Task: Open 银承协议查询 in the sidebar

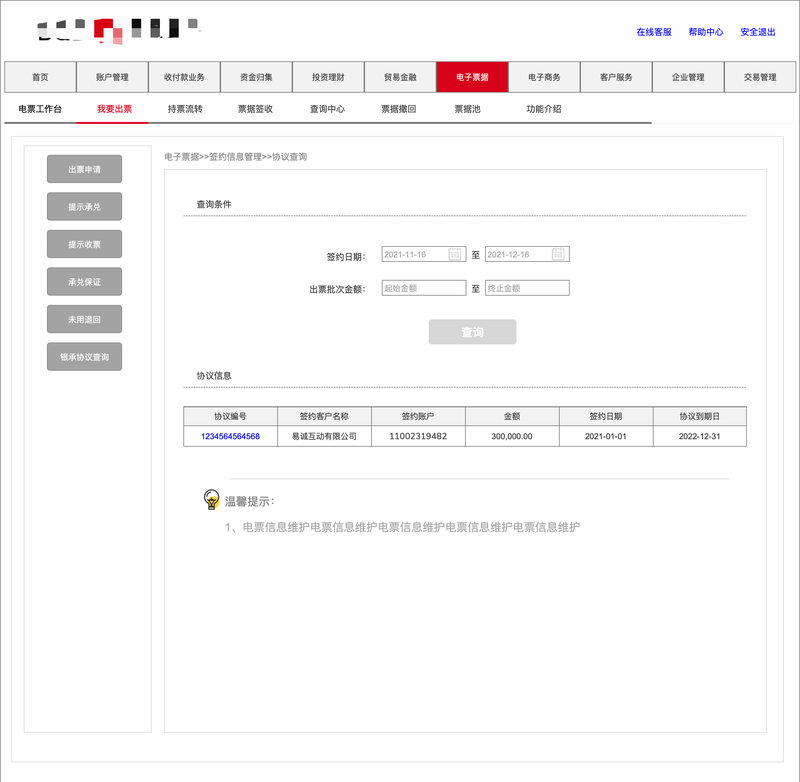Action: point(85,357)
